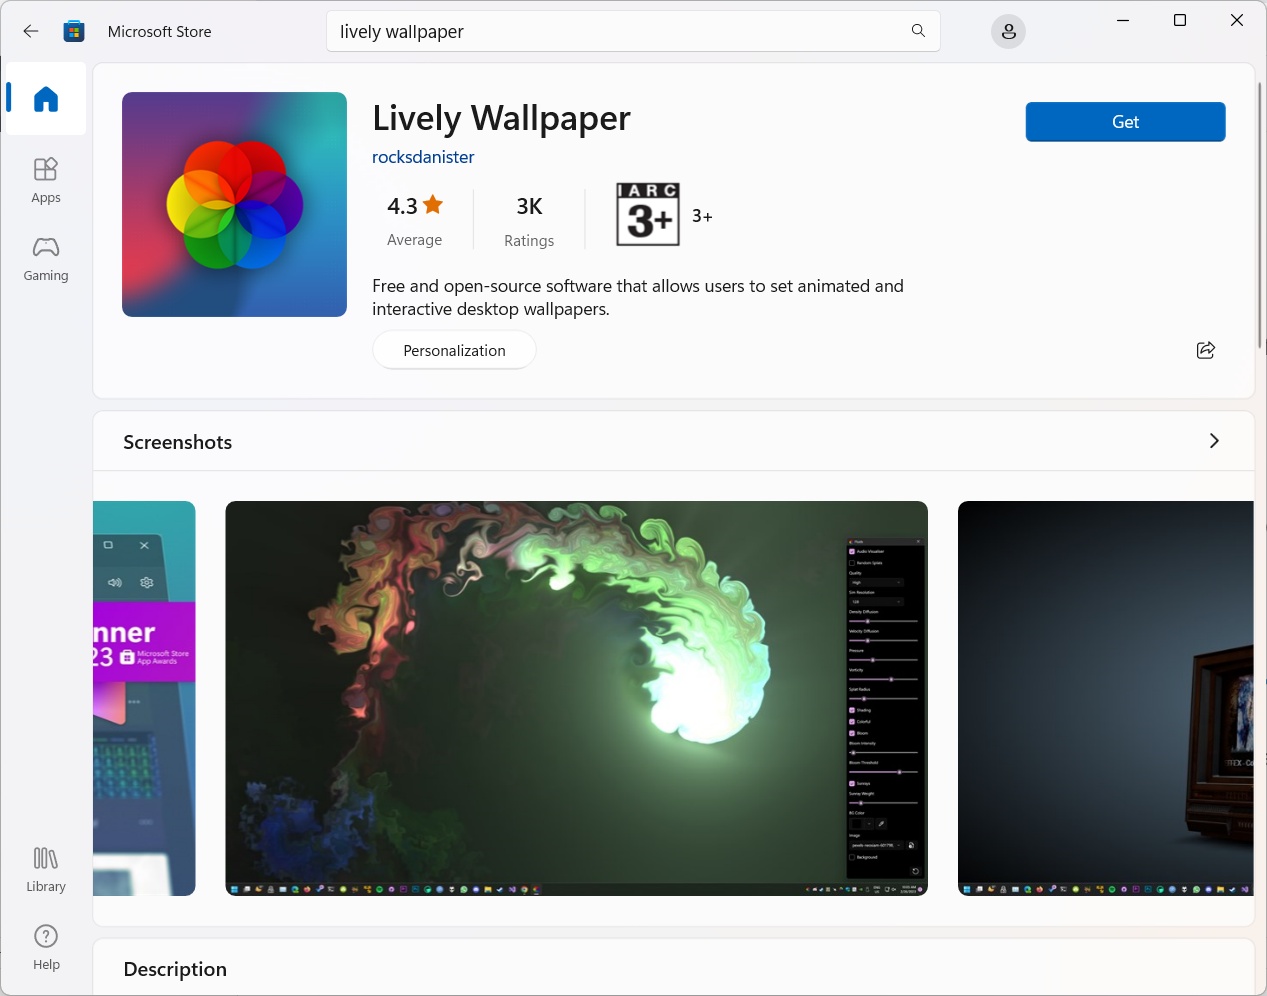Click the Microsoft Store logo icon
Viewport: 1267px width, 996px height.
coord(74,31)
